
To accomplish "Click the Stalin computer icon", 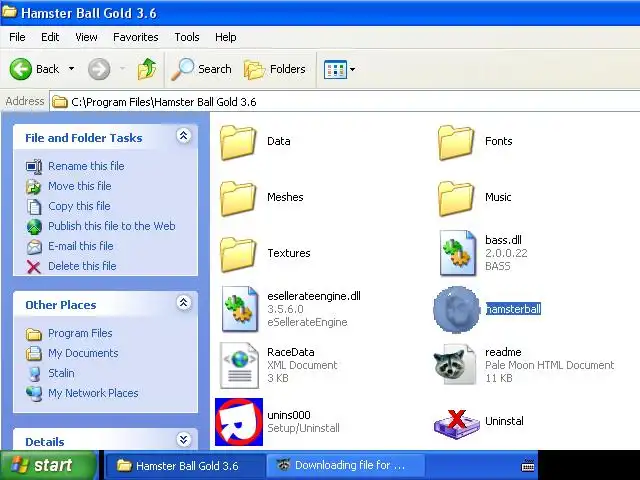I will [35, 373].
